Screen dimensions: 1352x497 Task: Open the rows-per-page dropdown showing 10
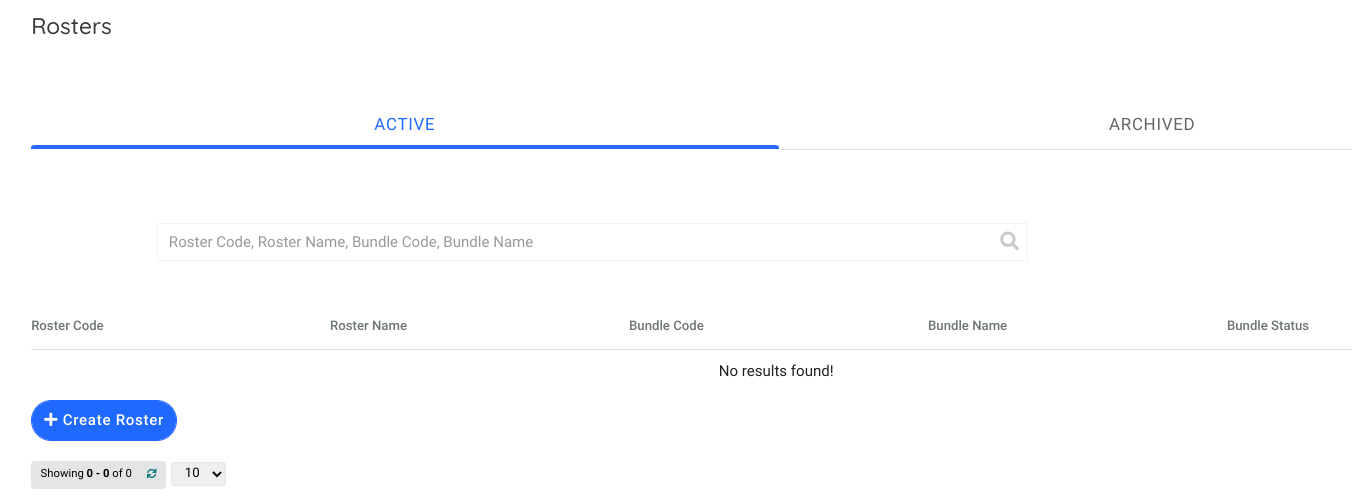198,473
